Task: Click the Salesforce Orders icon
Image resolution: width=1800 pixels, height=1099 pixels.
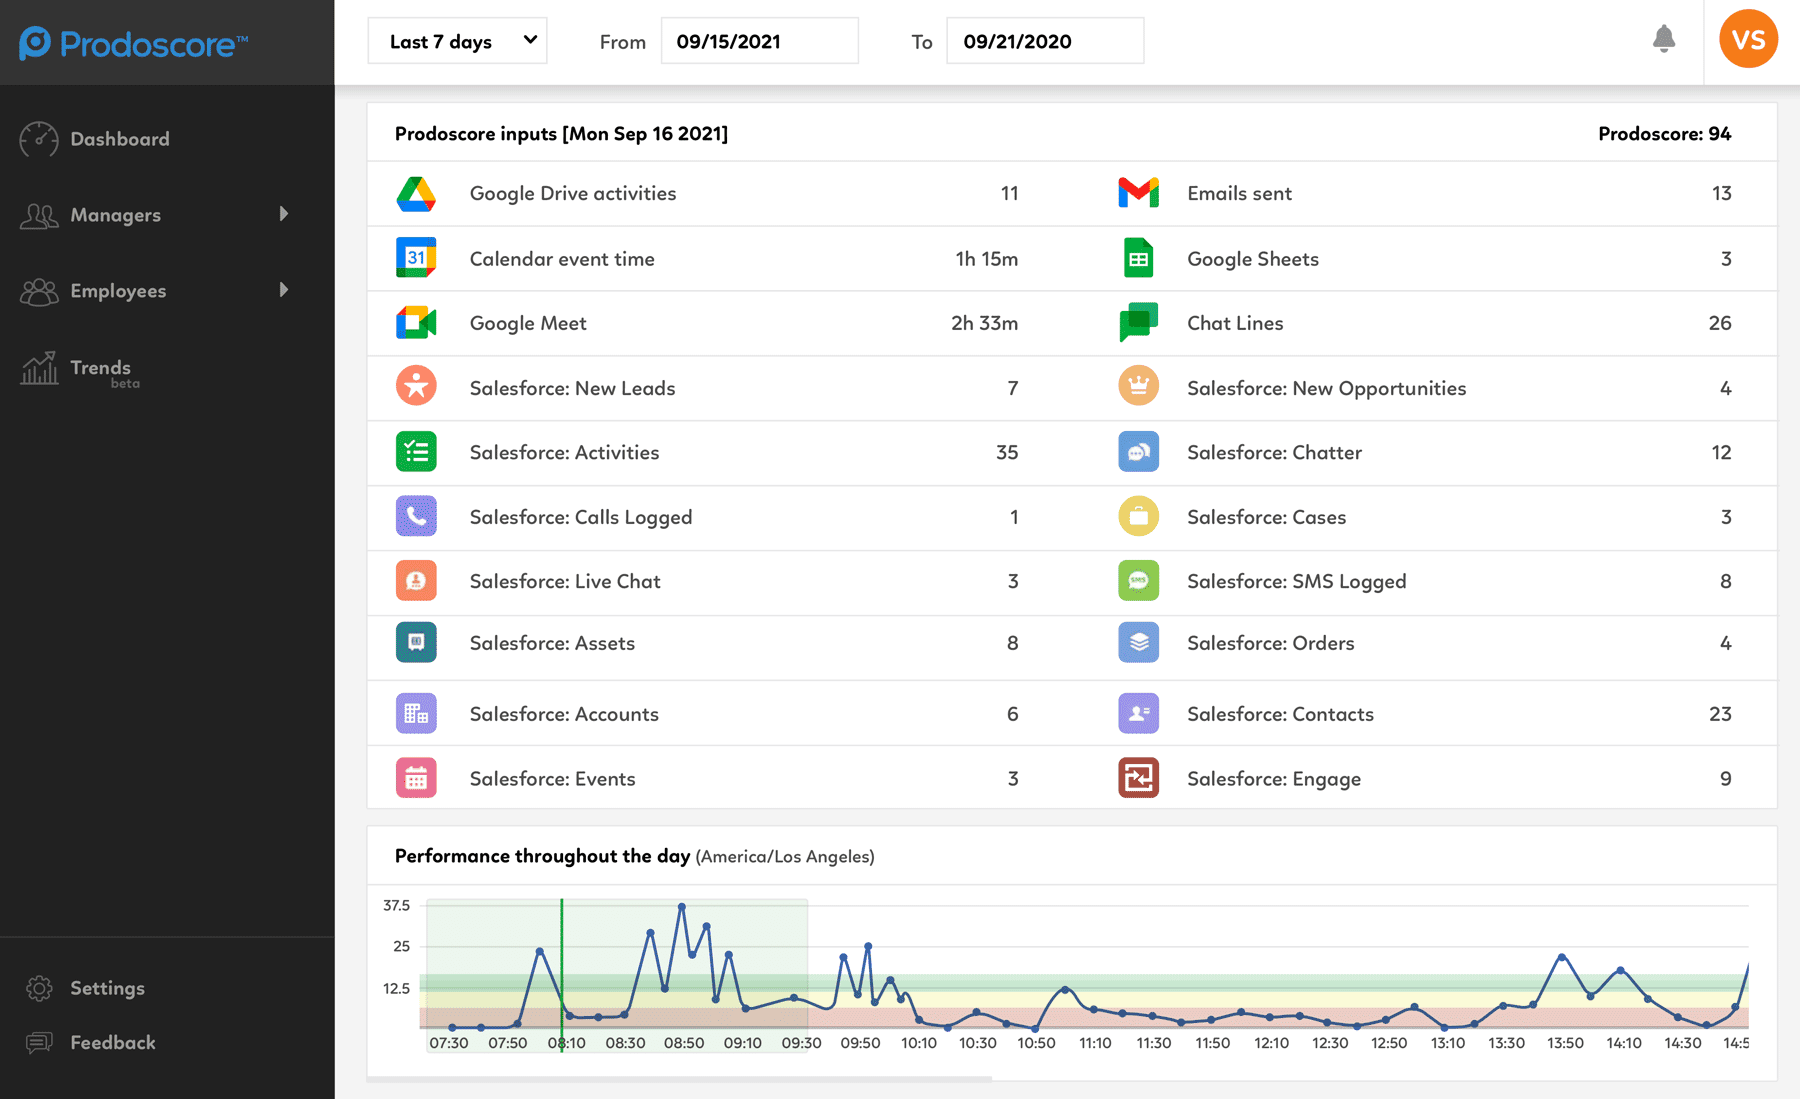Action: pos(1138,643)
